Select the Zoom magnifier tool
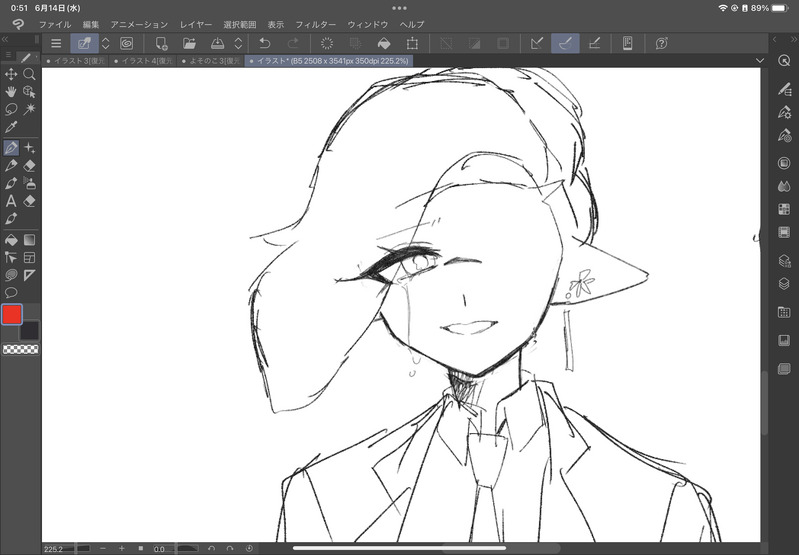 click(x=30, y=74)
